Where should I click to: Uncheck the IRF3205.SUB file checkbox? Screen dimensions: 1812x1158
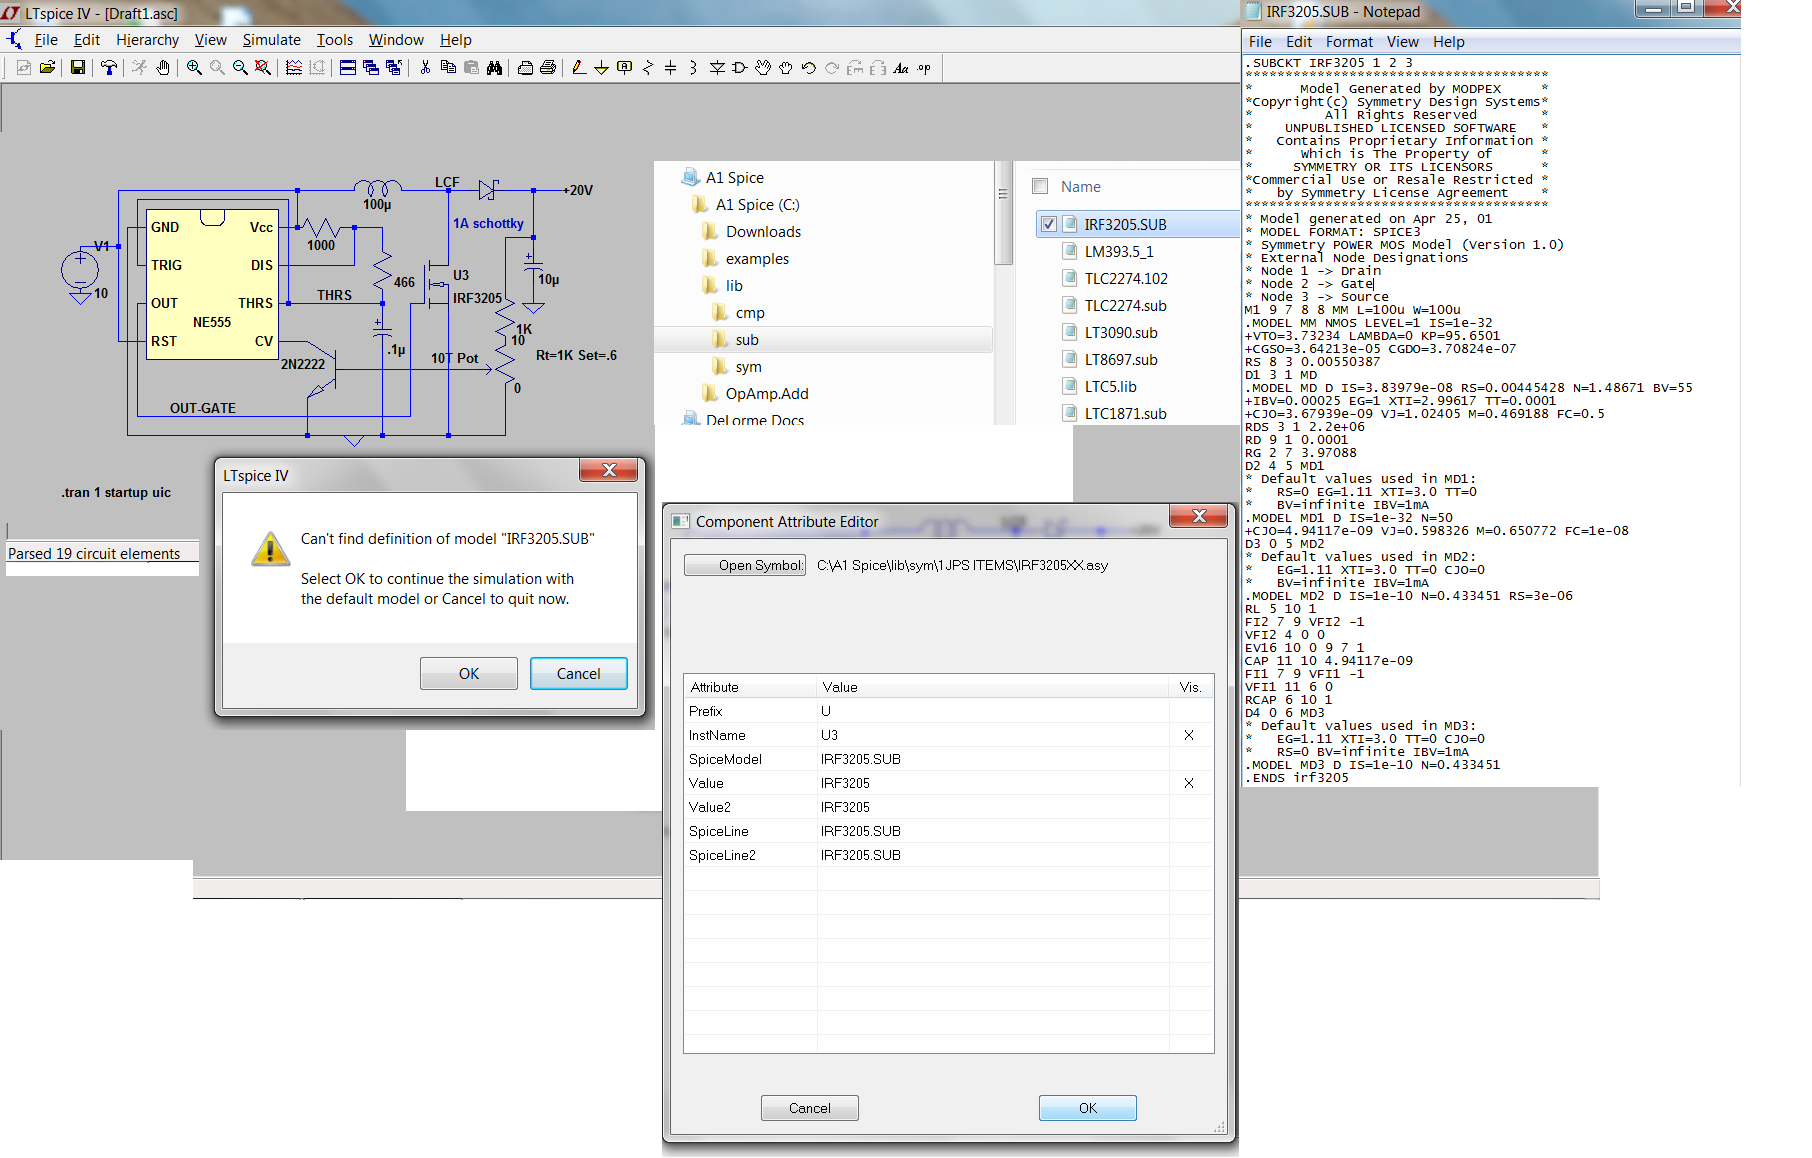pos(1048,224)
